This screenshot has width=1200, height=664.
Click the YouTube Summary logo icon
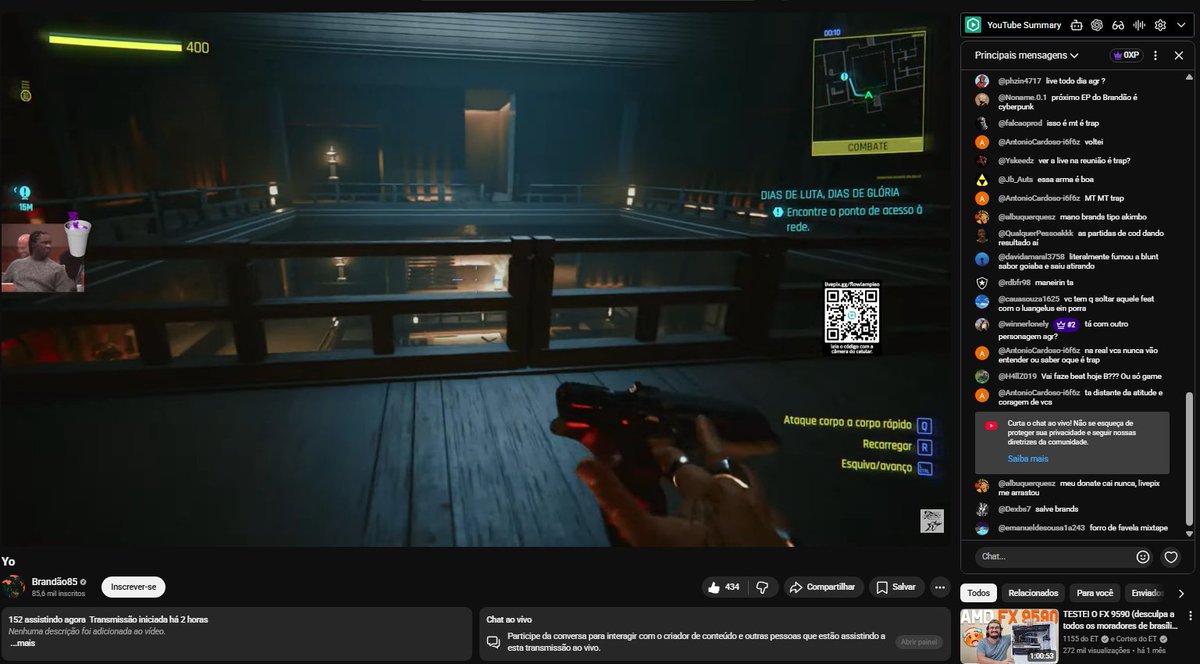click(x=973, y=25)
